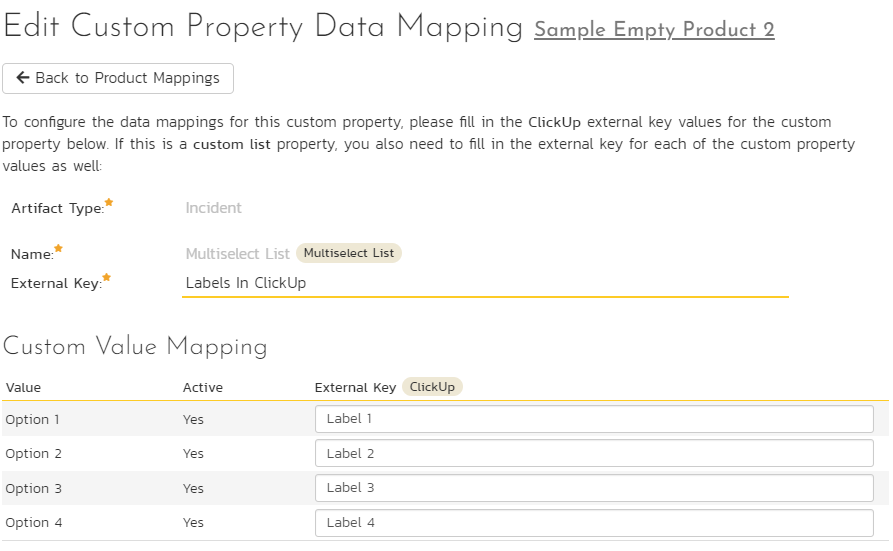Viewport: 893px width, 551px height.
Task: Open the Sample Empty Product 2 link
Action: 654,30
